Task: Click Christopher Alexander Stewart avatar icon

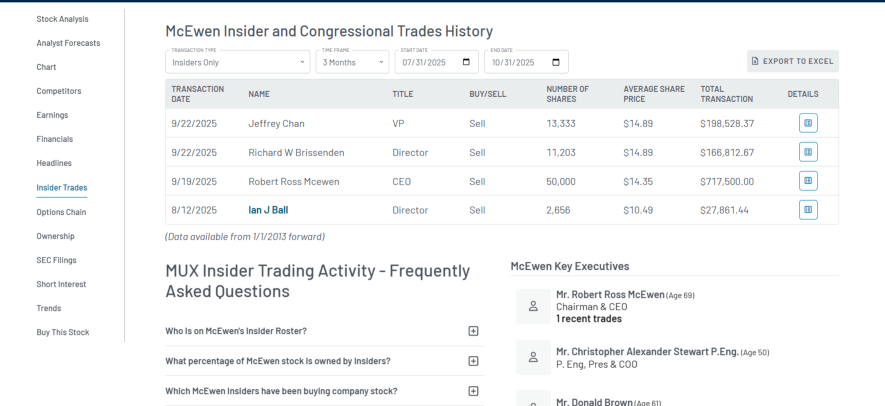Action: [533, 357]
